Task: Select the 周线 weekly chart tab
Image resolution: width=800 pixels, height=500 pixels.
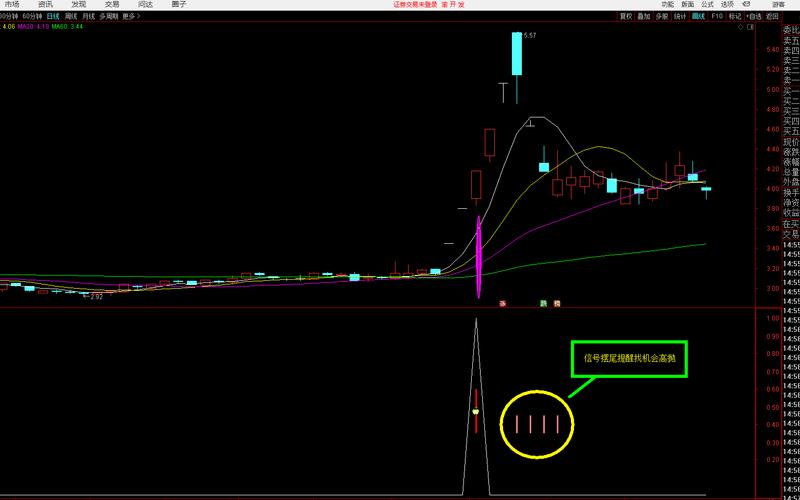Action: [71, 17]
